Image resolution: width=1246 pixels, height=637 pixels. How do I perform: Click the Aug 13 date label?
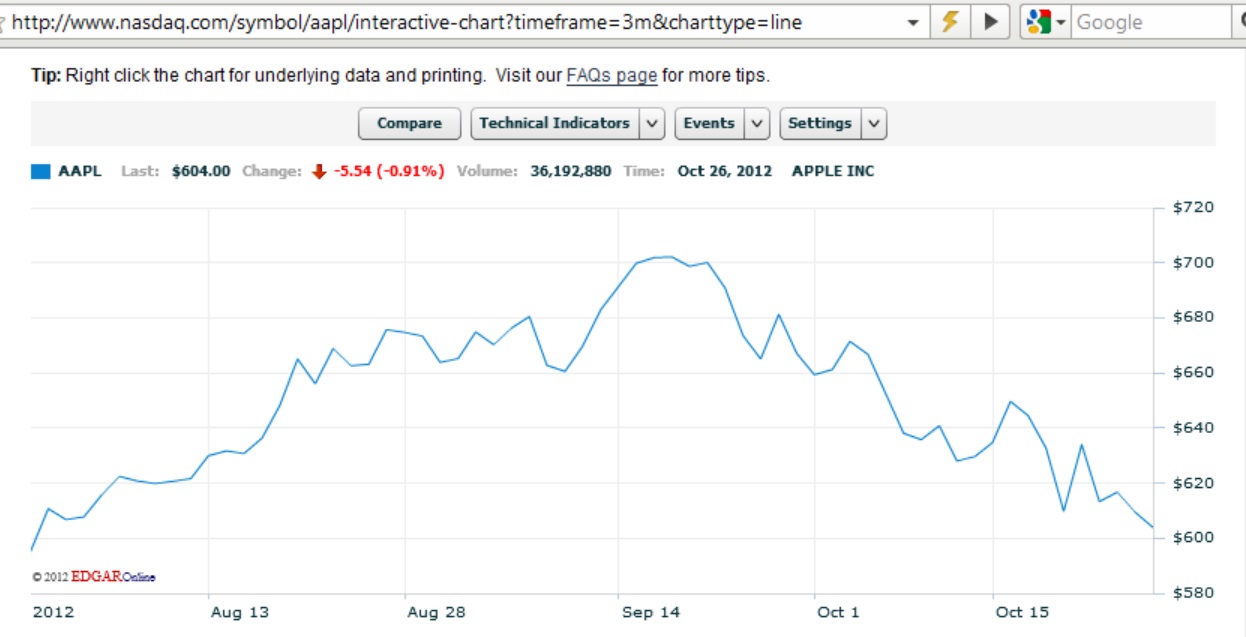[239, 612]
